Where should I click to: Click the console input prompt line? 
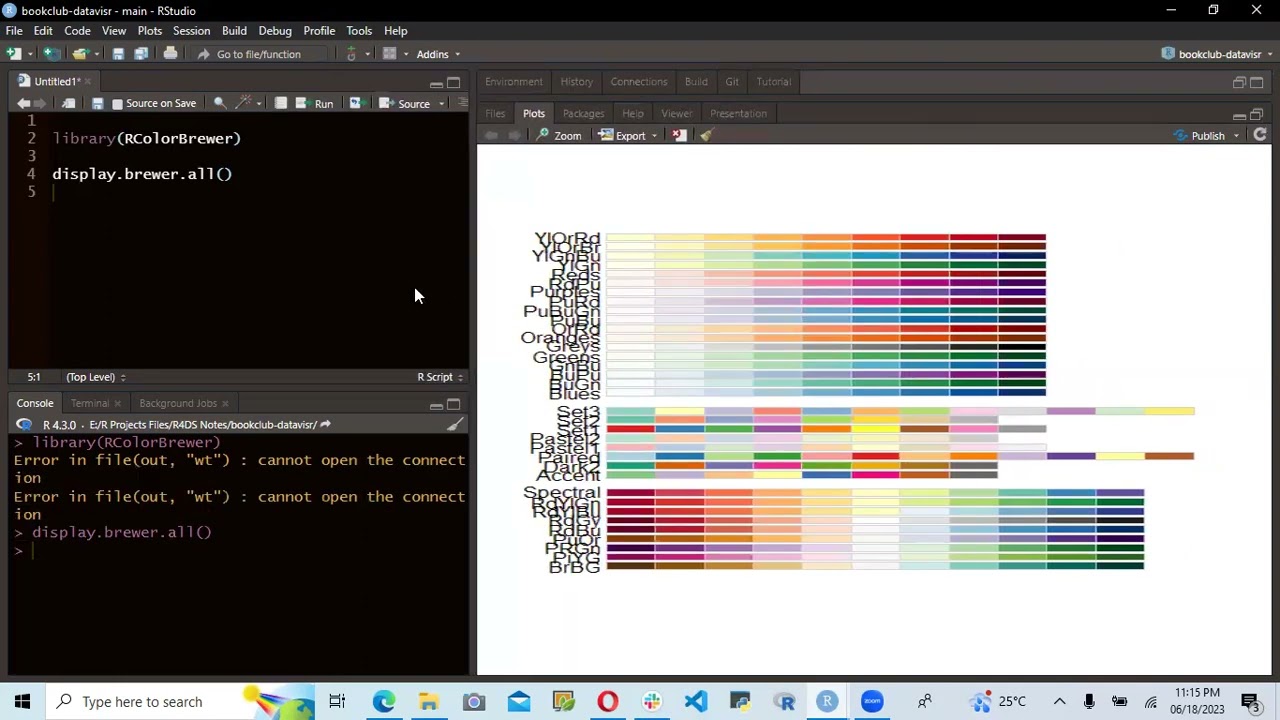tap(240, 551)
